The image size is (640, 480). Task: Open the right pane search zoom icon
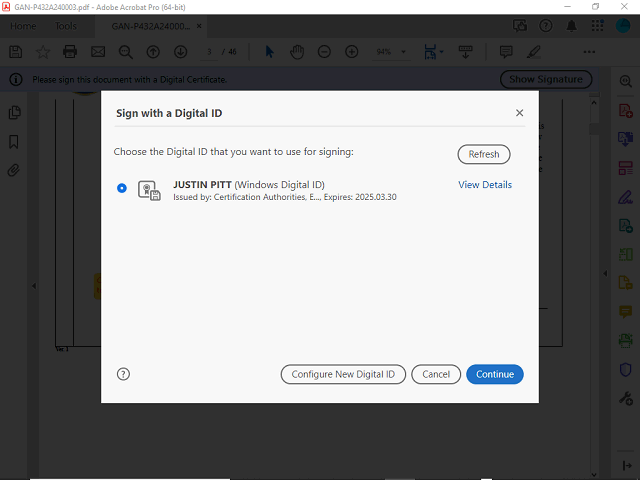click(x=625, y=81)
